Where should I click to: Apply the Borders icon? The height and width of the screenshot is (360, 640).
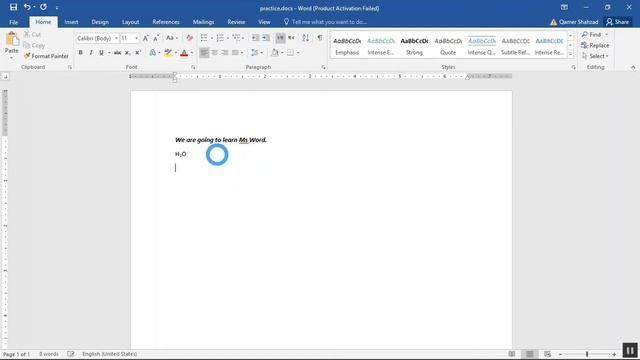(290, 53)
